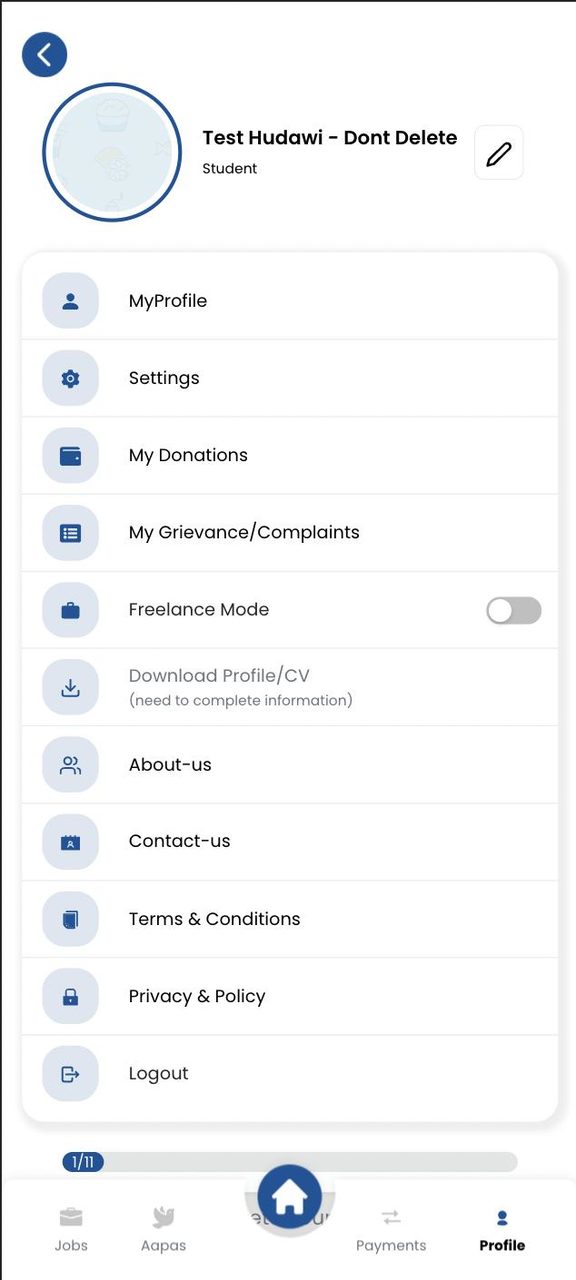Click the Freelance Mode briefcase icon
The height and width of the screenshot is (1280, 576).
pyautogui.click(x=70, y=610)
